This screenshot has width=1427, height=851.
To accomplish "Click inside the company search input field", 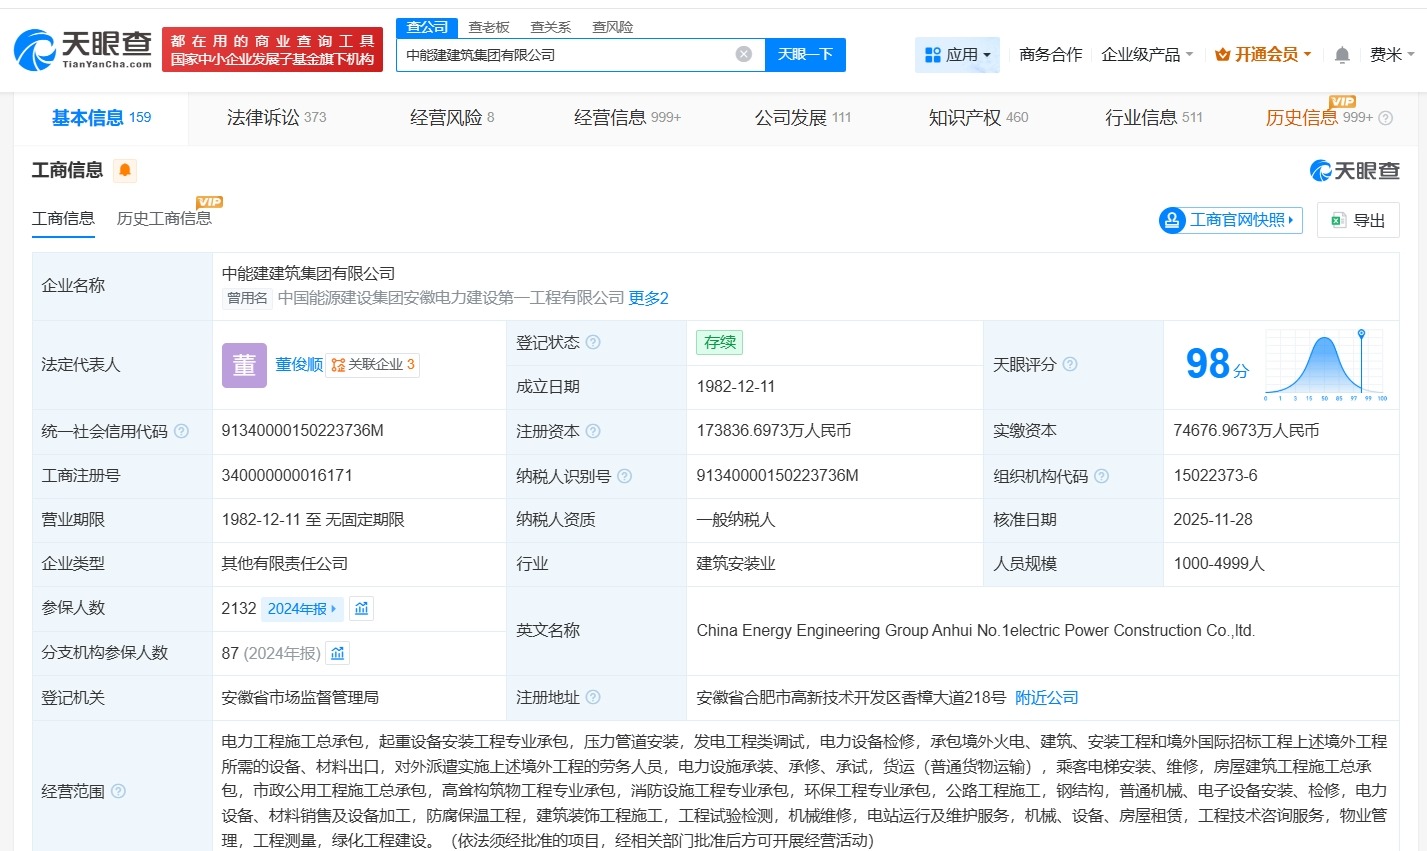I will point(560,55).
